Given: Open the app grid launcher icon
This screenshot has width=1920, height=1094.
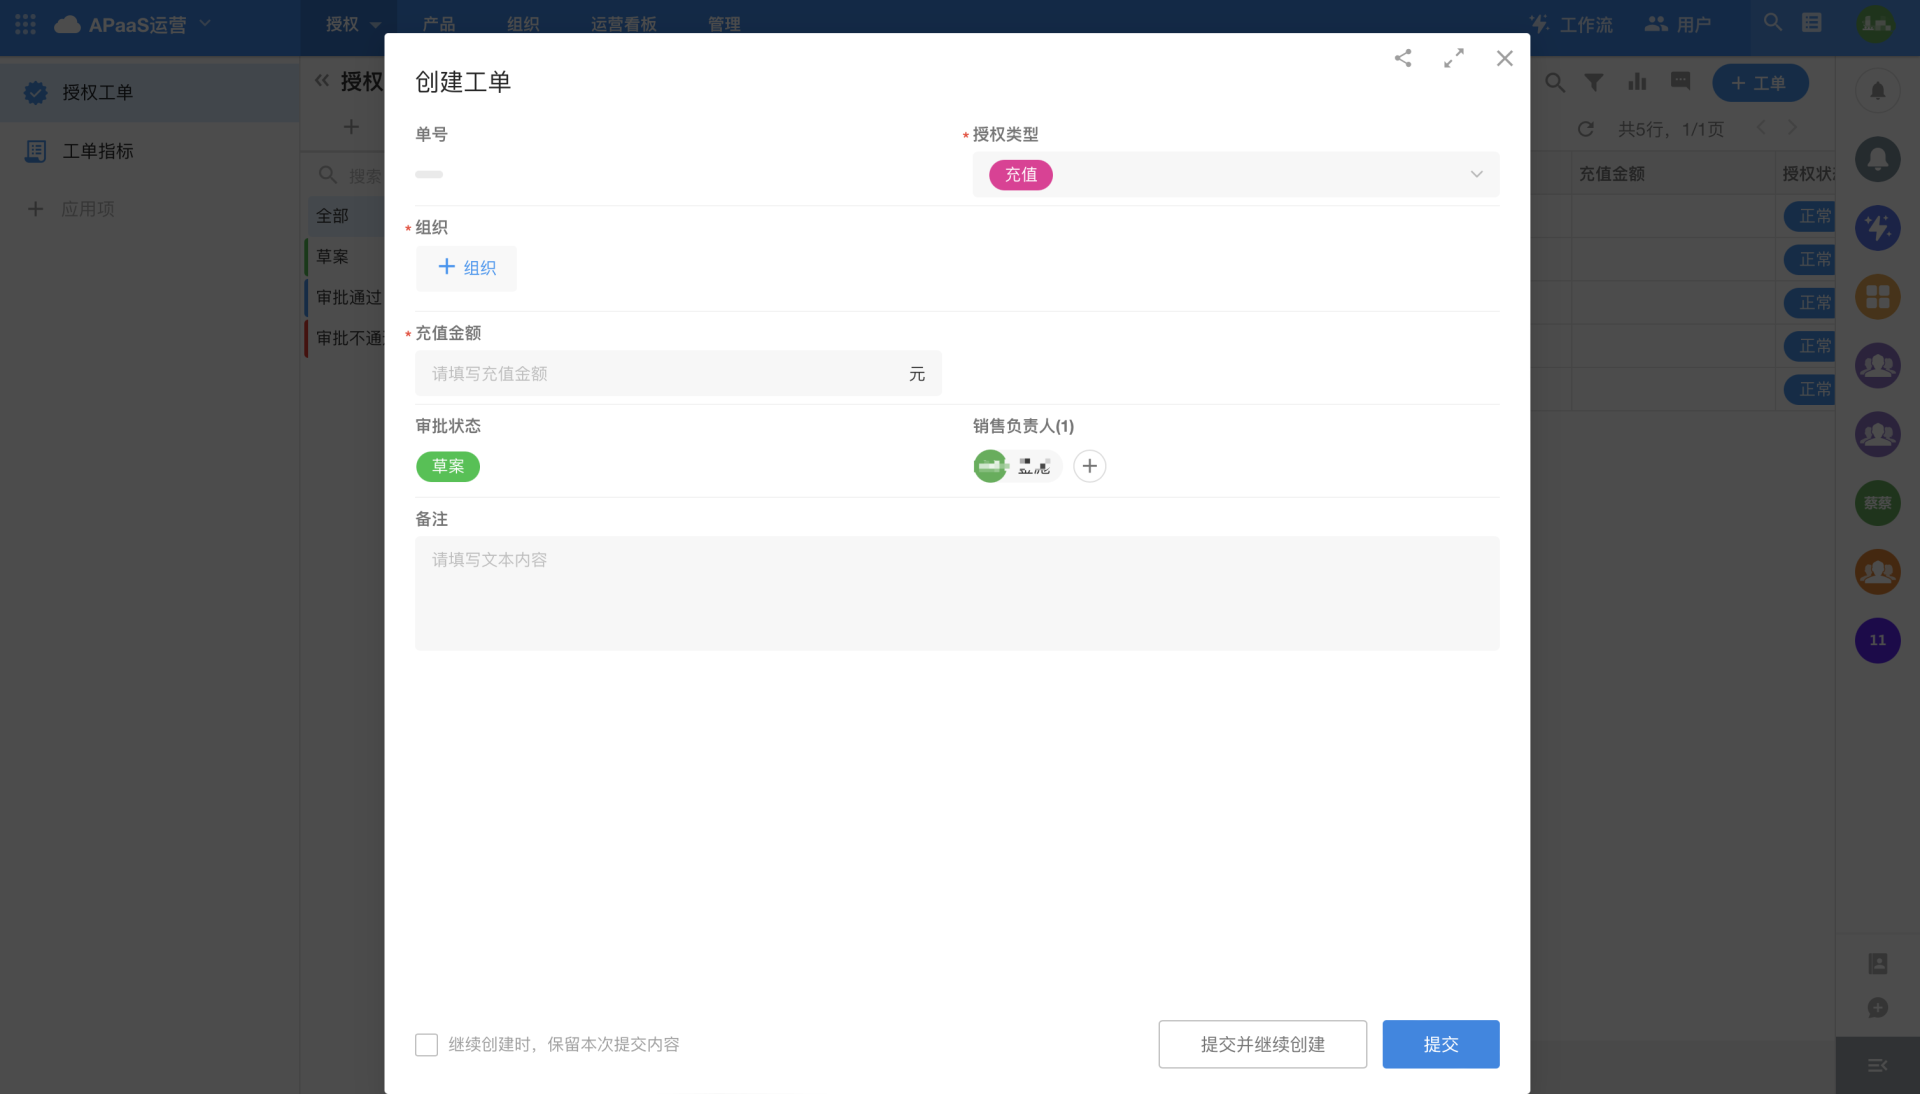Looking at the screenshot, I should click(x=26, y=24).
